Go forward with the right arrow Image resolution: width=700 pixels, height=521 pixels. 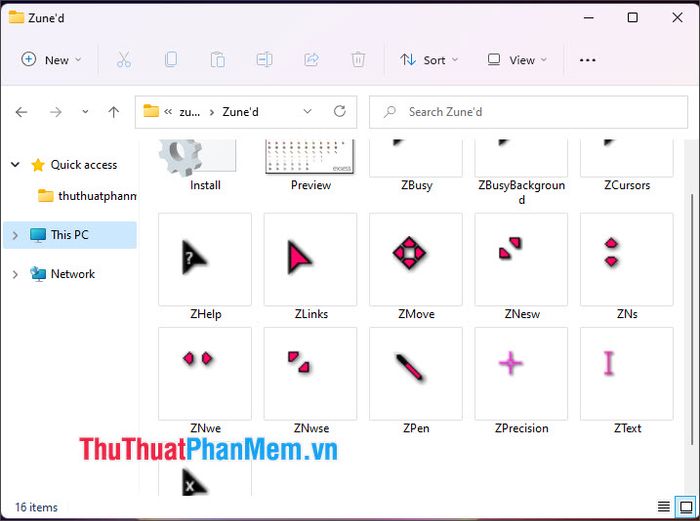point(55,112)
